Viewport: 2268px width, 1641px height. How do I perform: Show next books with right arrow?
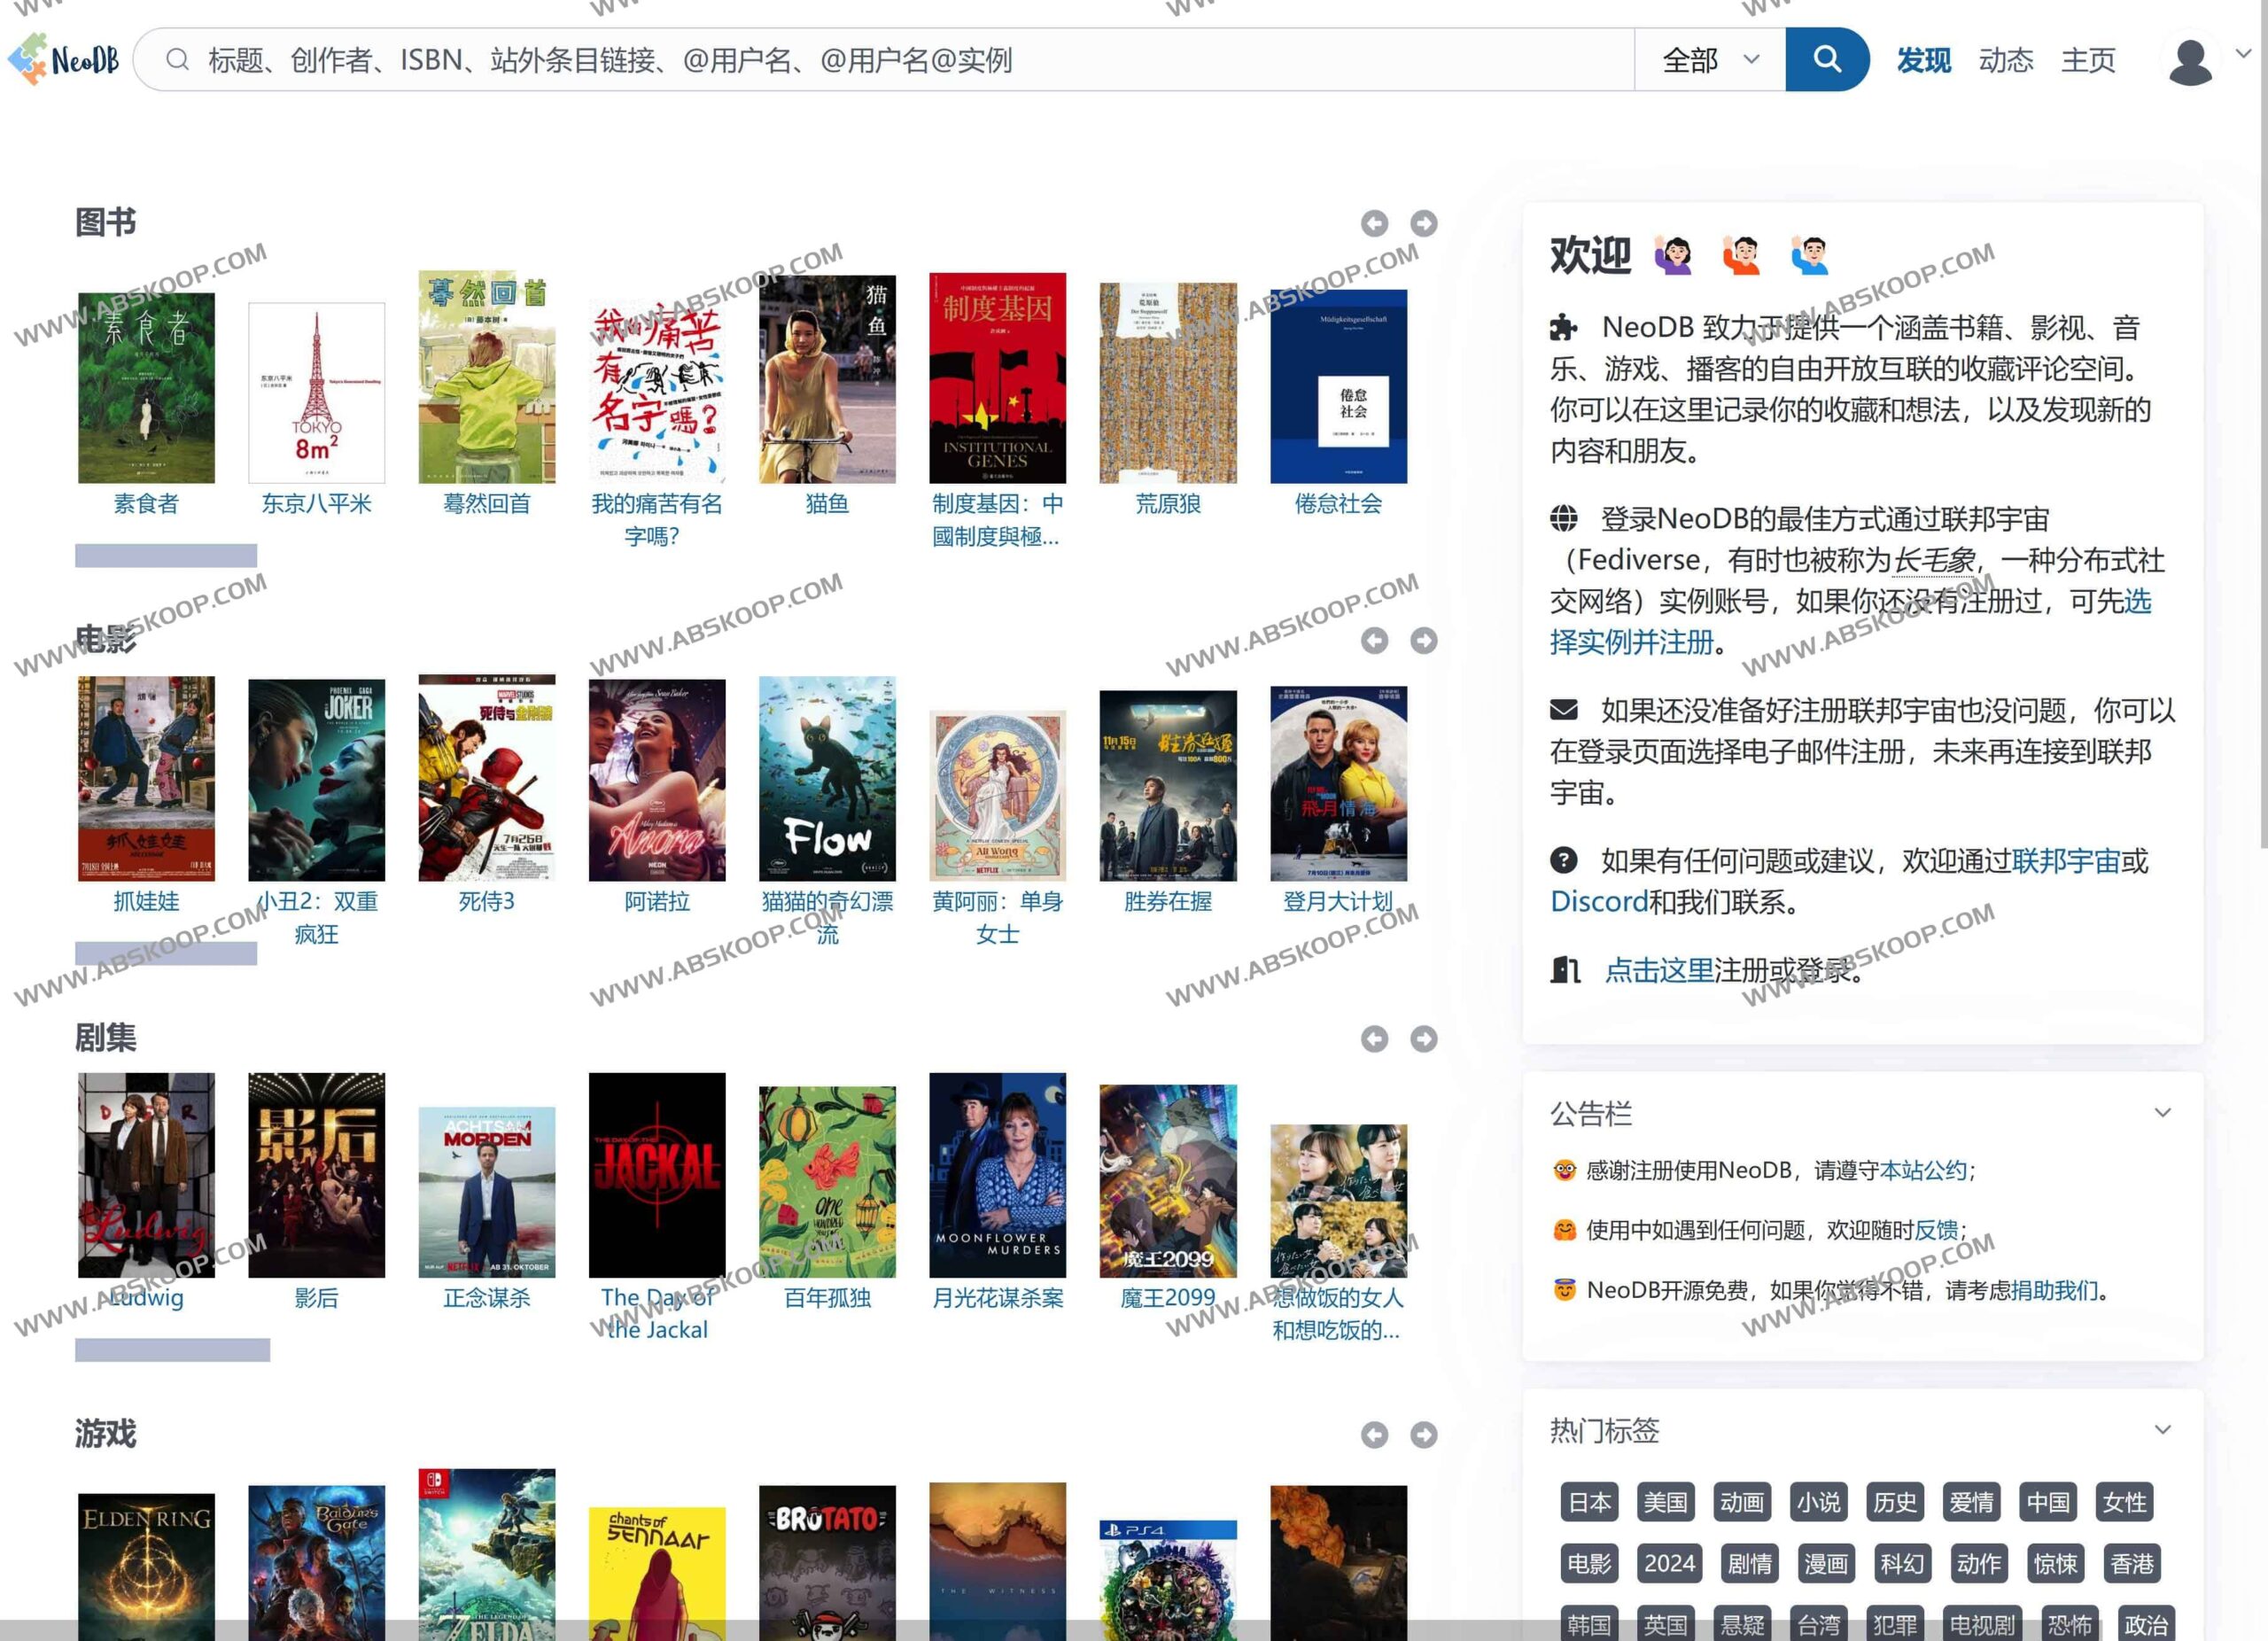point(1424,223)
